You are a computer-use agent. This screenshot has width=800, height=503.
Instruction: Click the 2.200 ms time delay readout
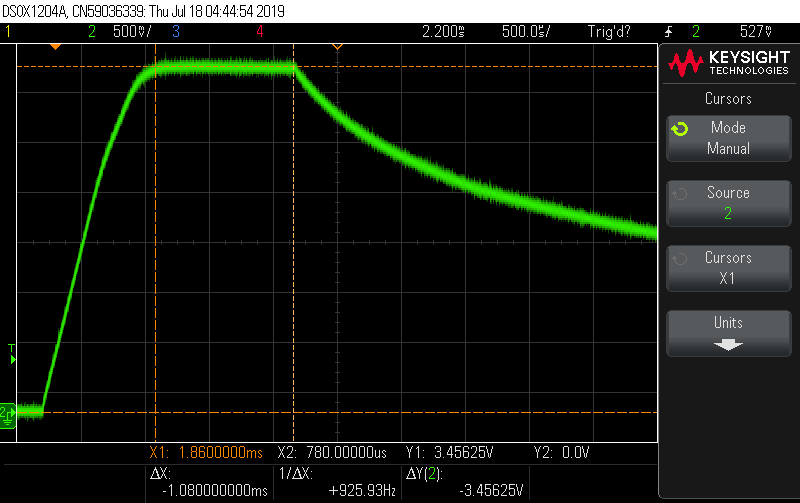tap(443, 32)
